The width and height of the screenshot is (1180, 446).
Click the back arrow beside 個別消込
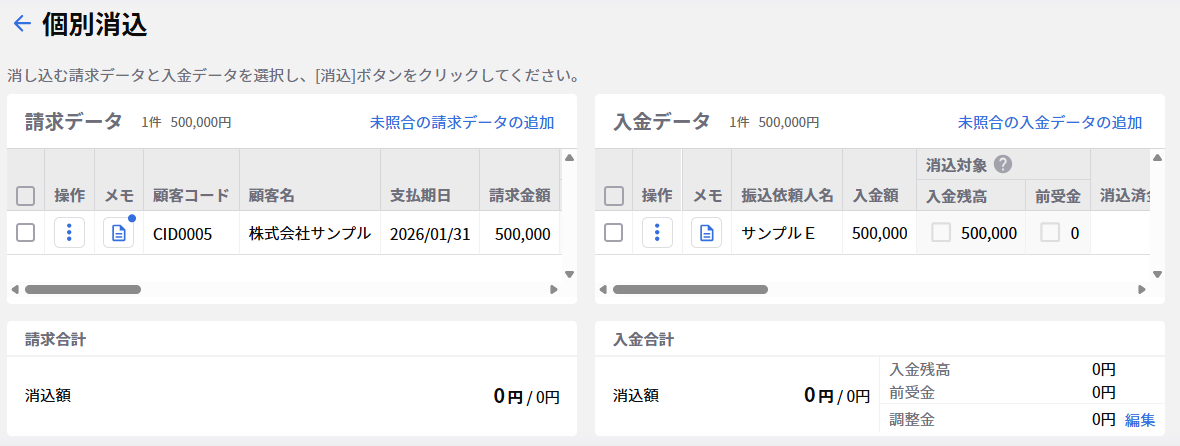[x=22, y=25]
